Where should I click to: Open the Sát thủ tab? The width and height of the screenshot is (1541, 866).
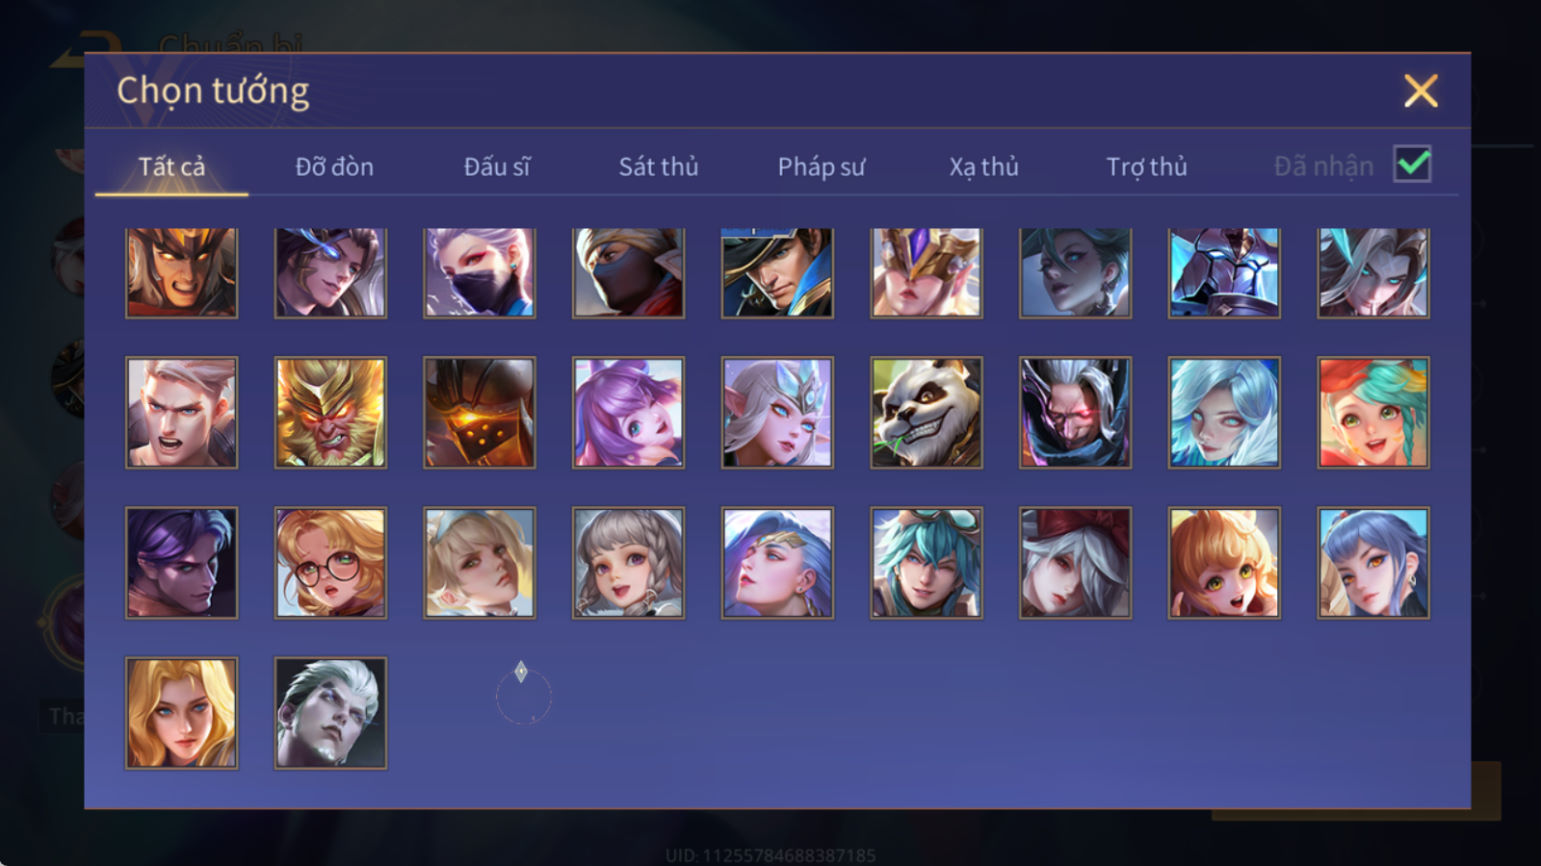(x=658, y=166)
